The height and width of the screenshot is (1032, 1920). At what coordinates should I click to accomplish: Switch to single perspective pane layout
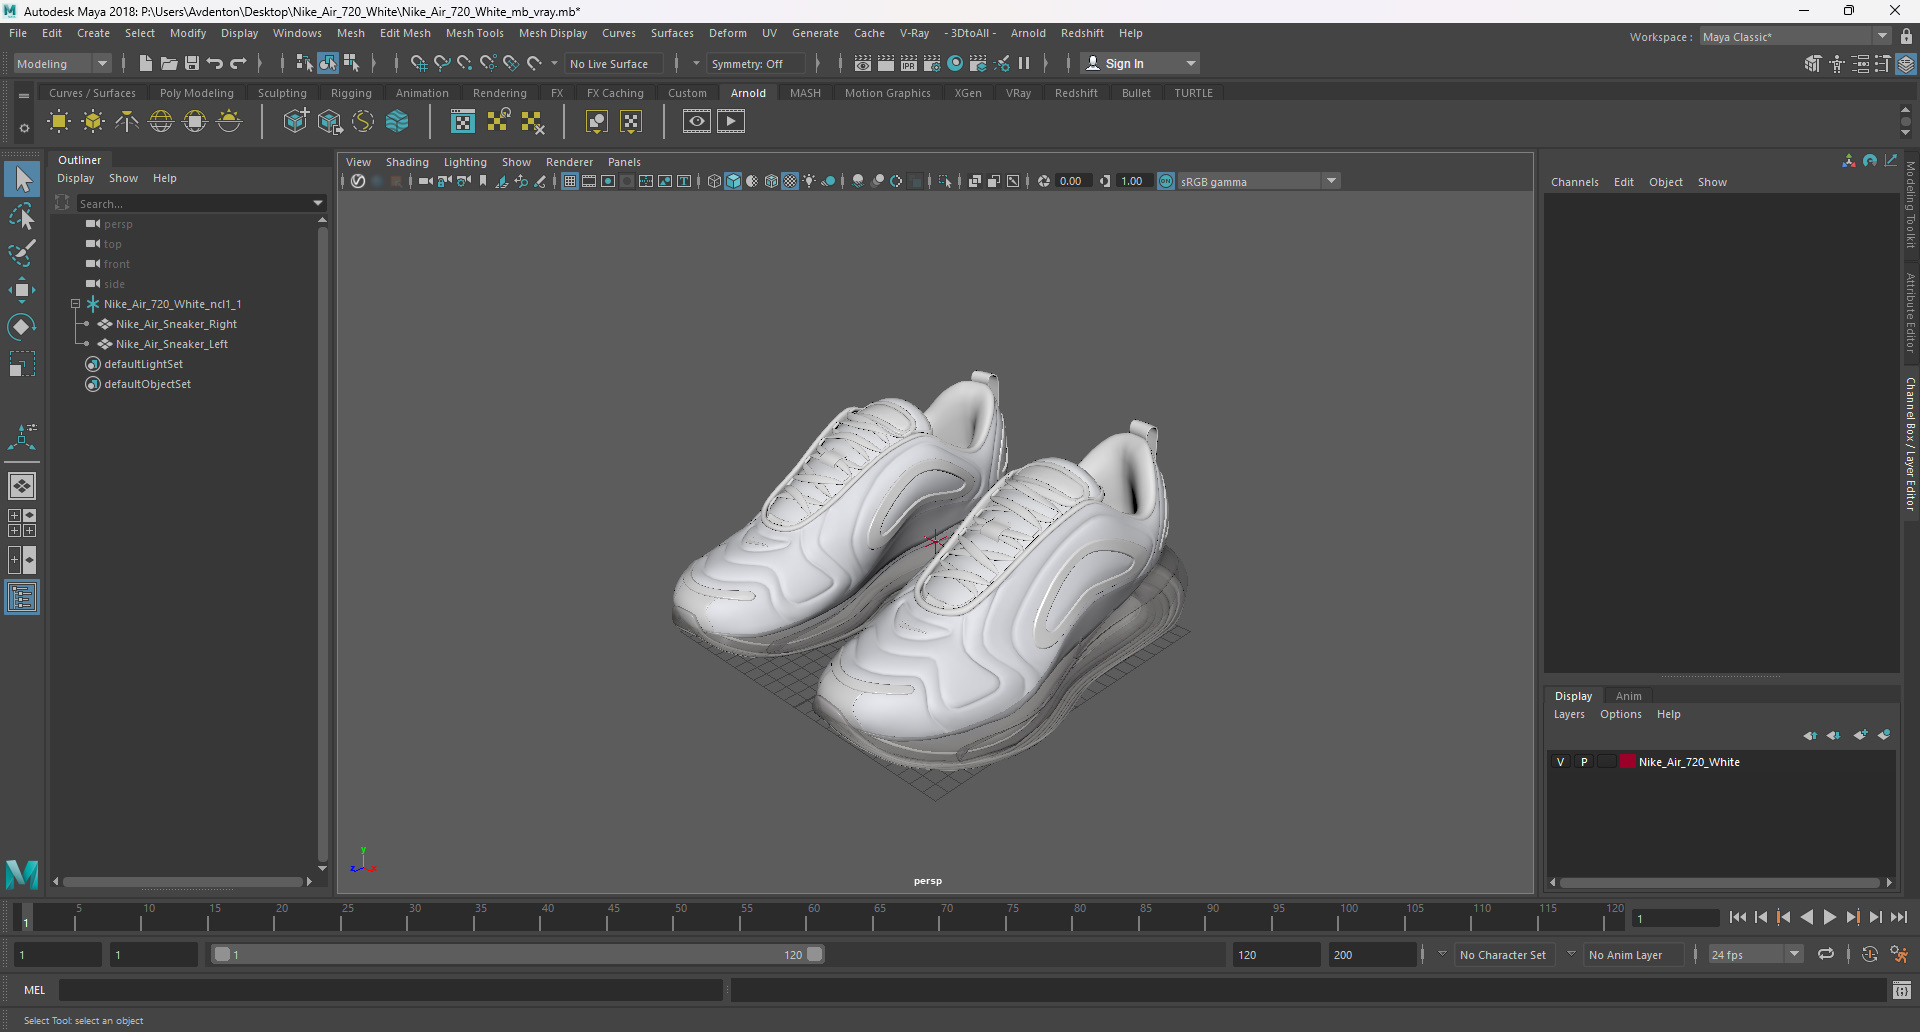[x=22, y=486]
